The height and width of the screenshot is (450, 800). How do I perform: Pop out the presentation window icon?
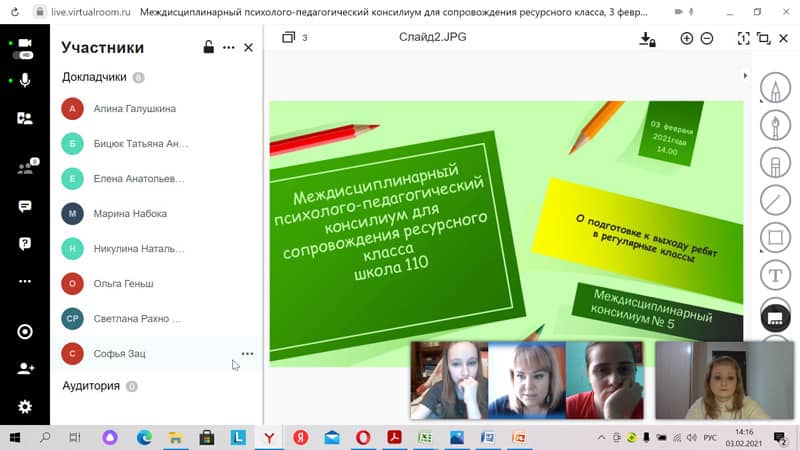(x=763, y=38)
